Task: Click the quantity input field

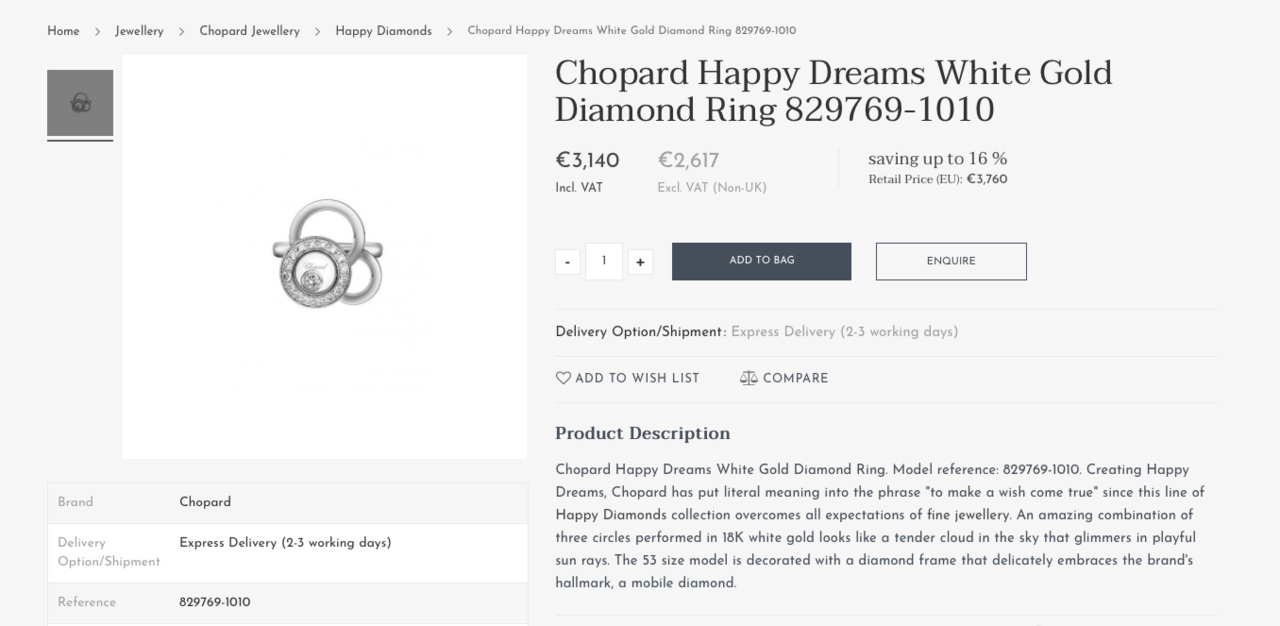Action: pyautogui.click(x=604, y=261)
